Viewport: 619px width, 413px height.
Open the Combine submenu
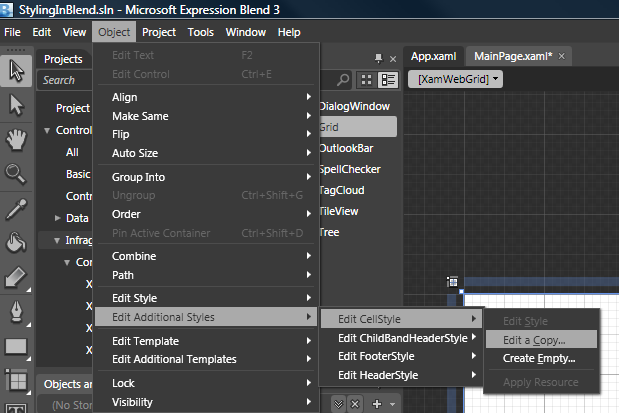pos(206,256)
